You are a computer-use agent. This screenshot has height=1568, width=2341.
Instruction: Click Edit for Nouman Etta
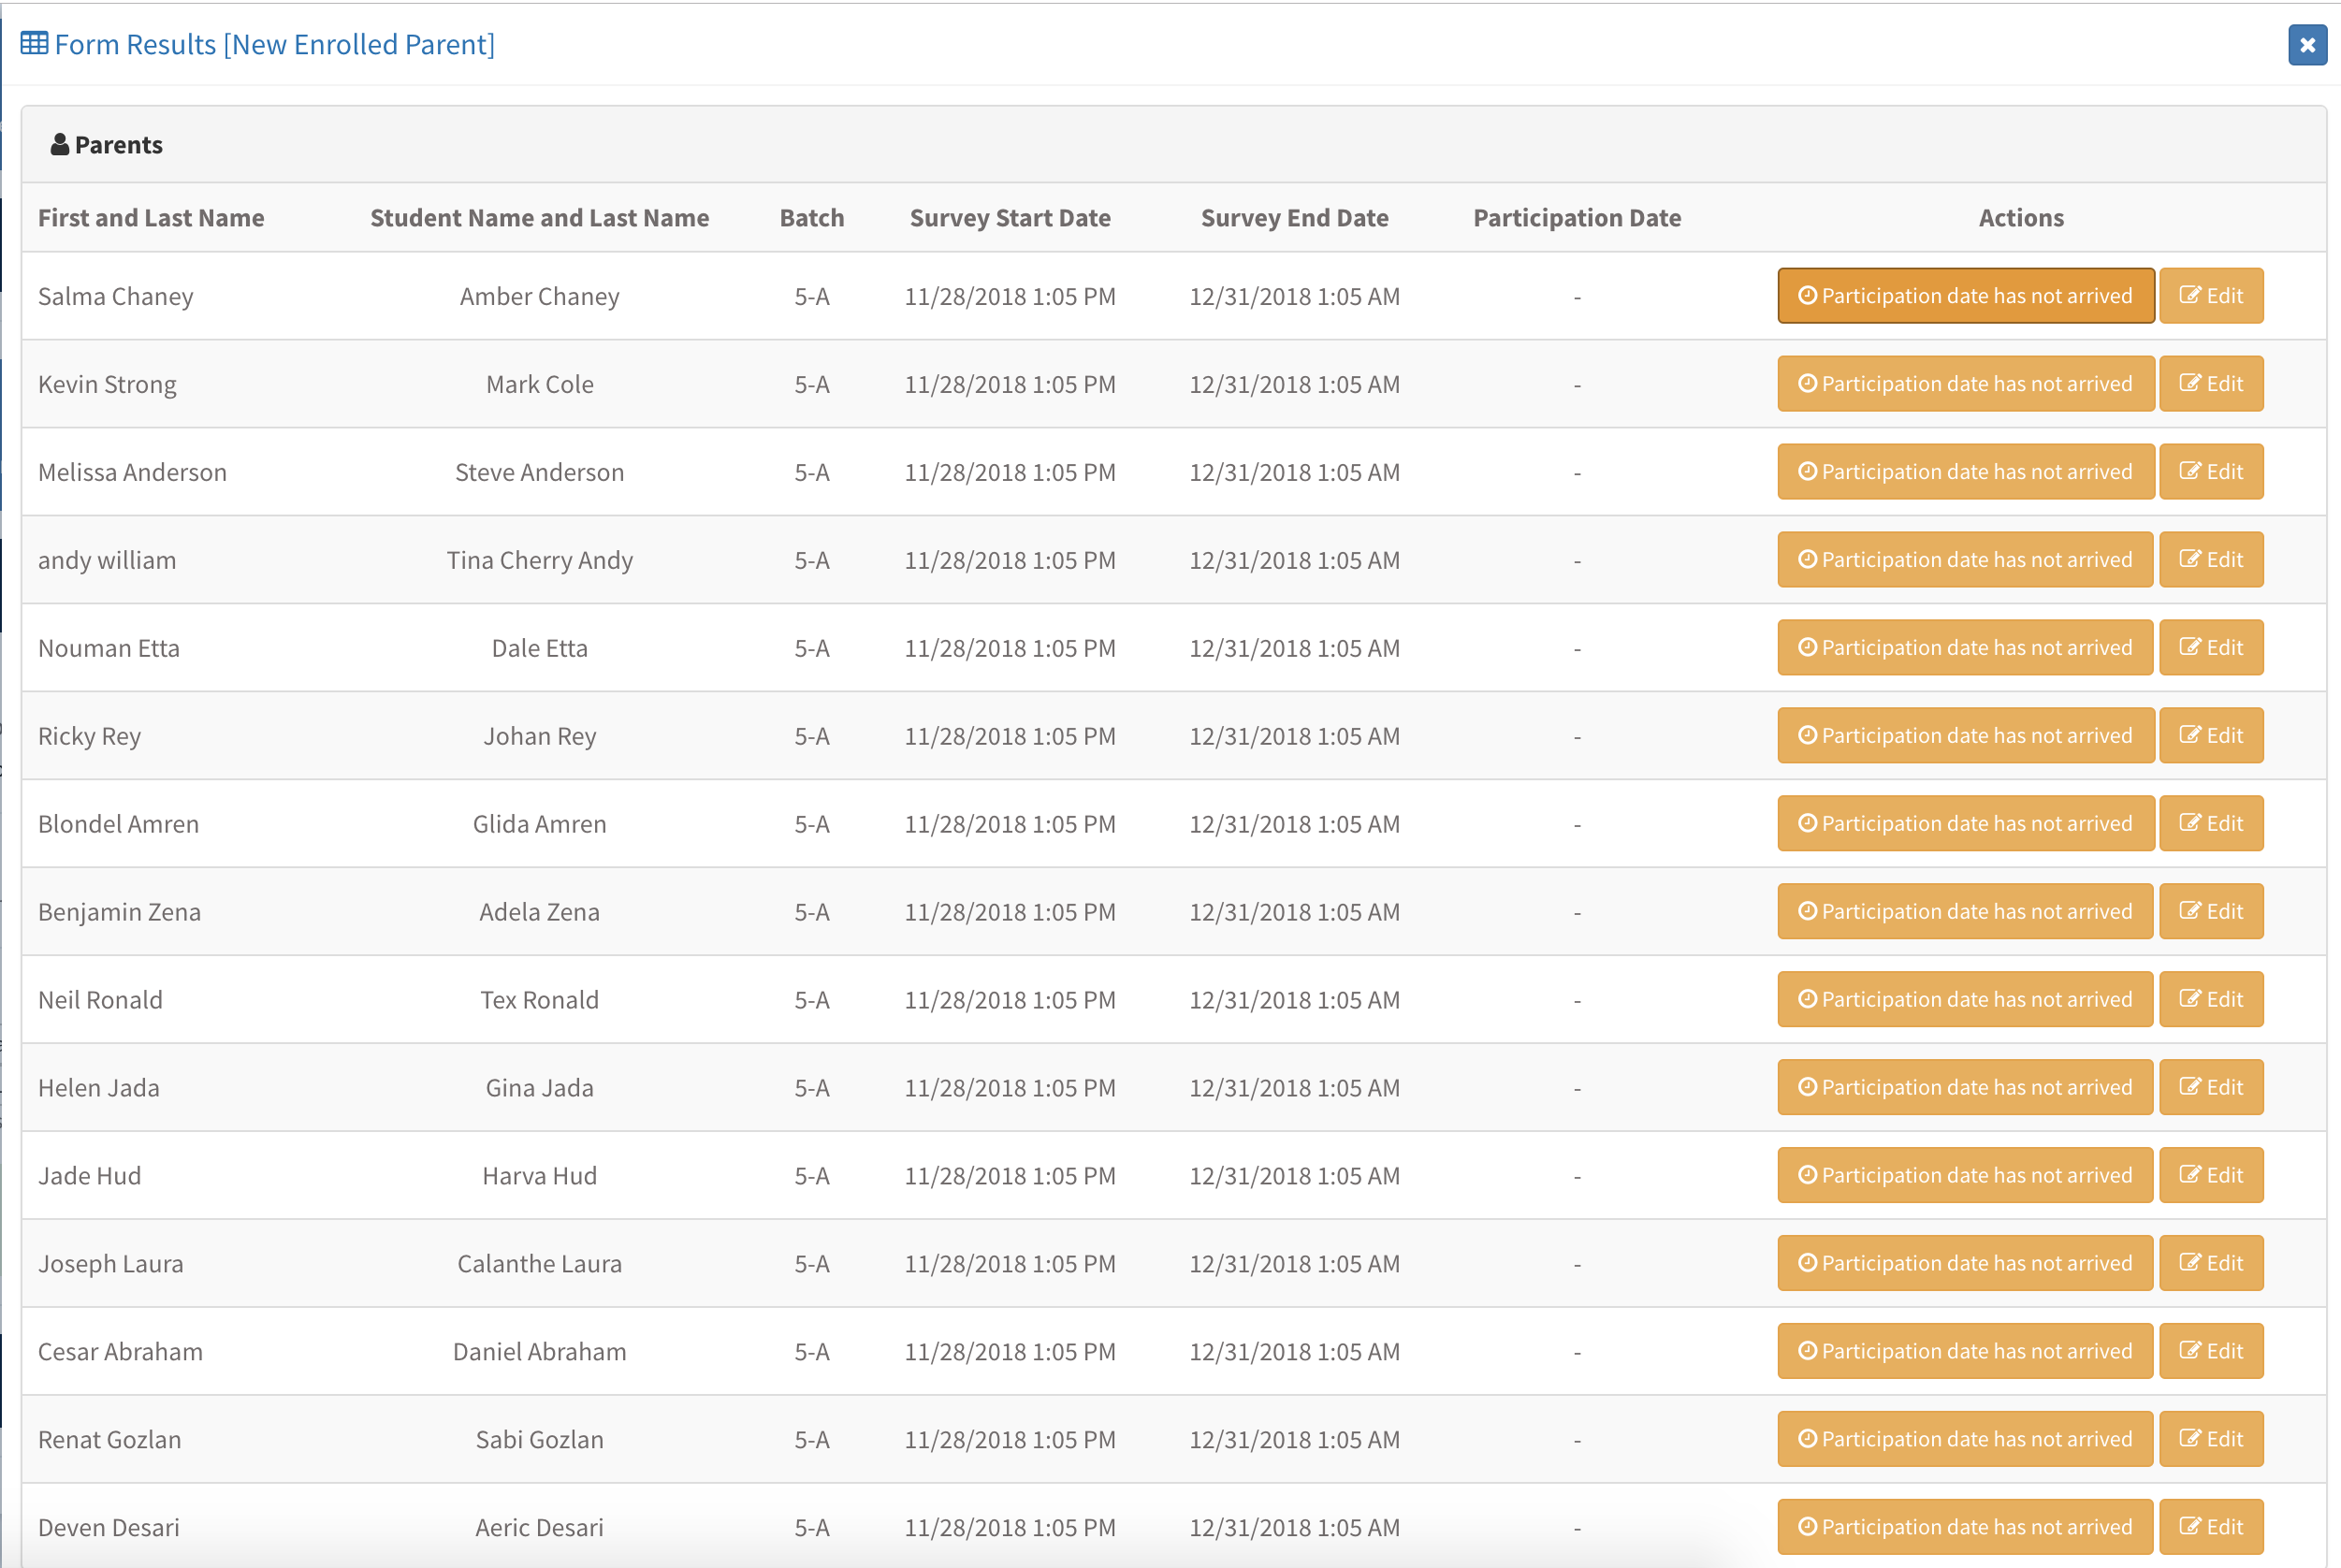coord(2211,648)
